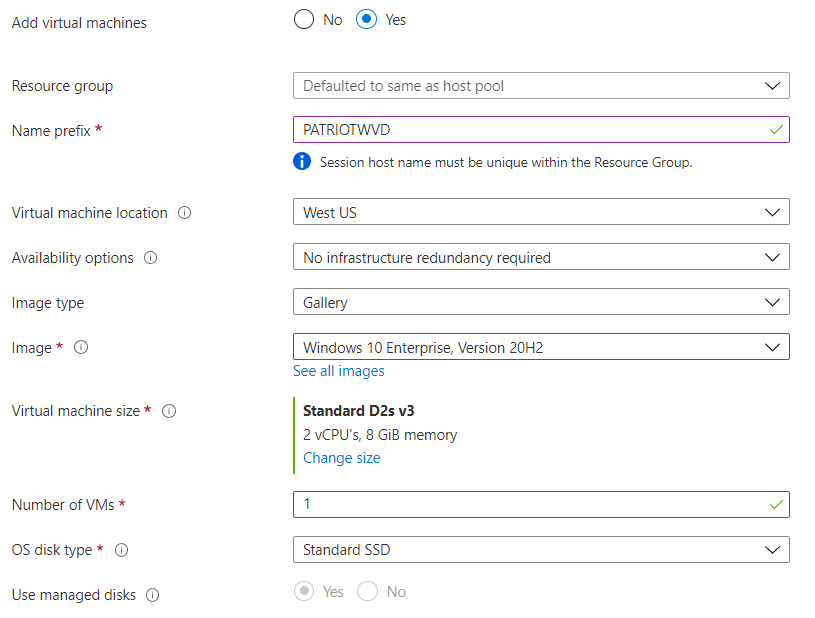Click info icon beside Virtual machine size
This screenshot has width=815, height=618.
click(x=169, y=411)
